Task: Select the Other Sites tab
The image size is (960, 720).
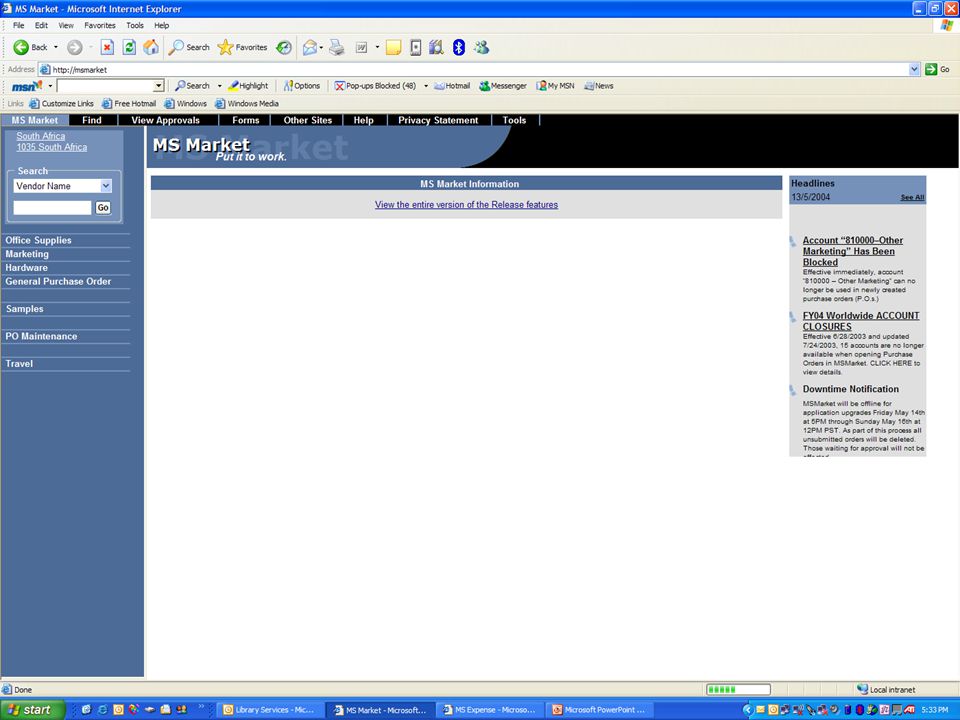Action: click(x=307, y=120)
